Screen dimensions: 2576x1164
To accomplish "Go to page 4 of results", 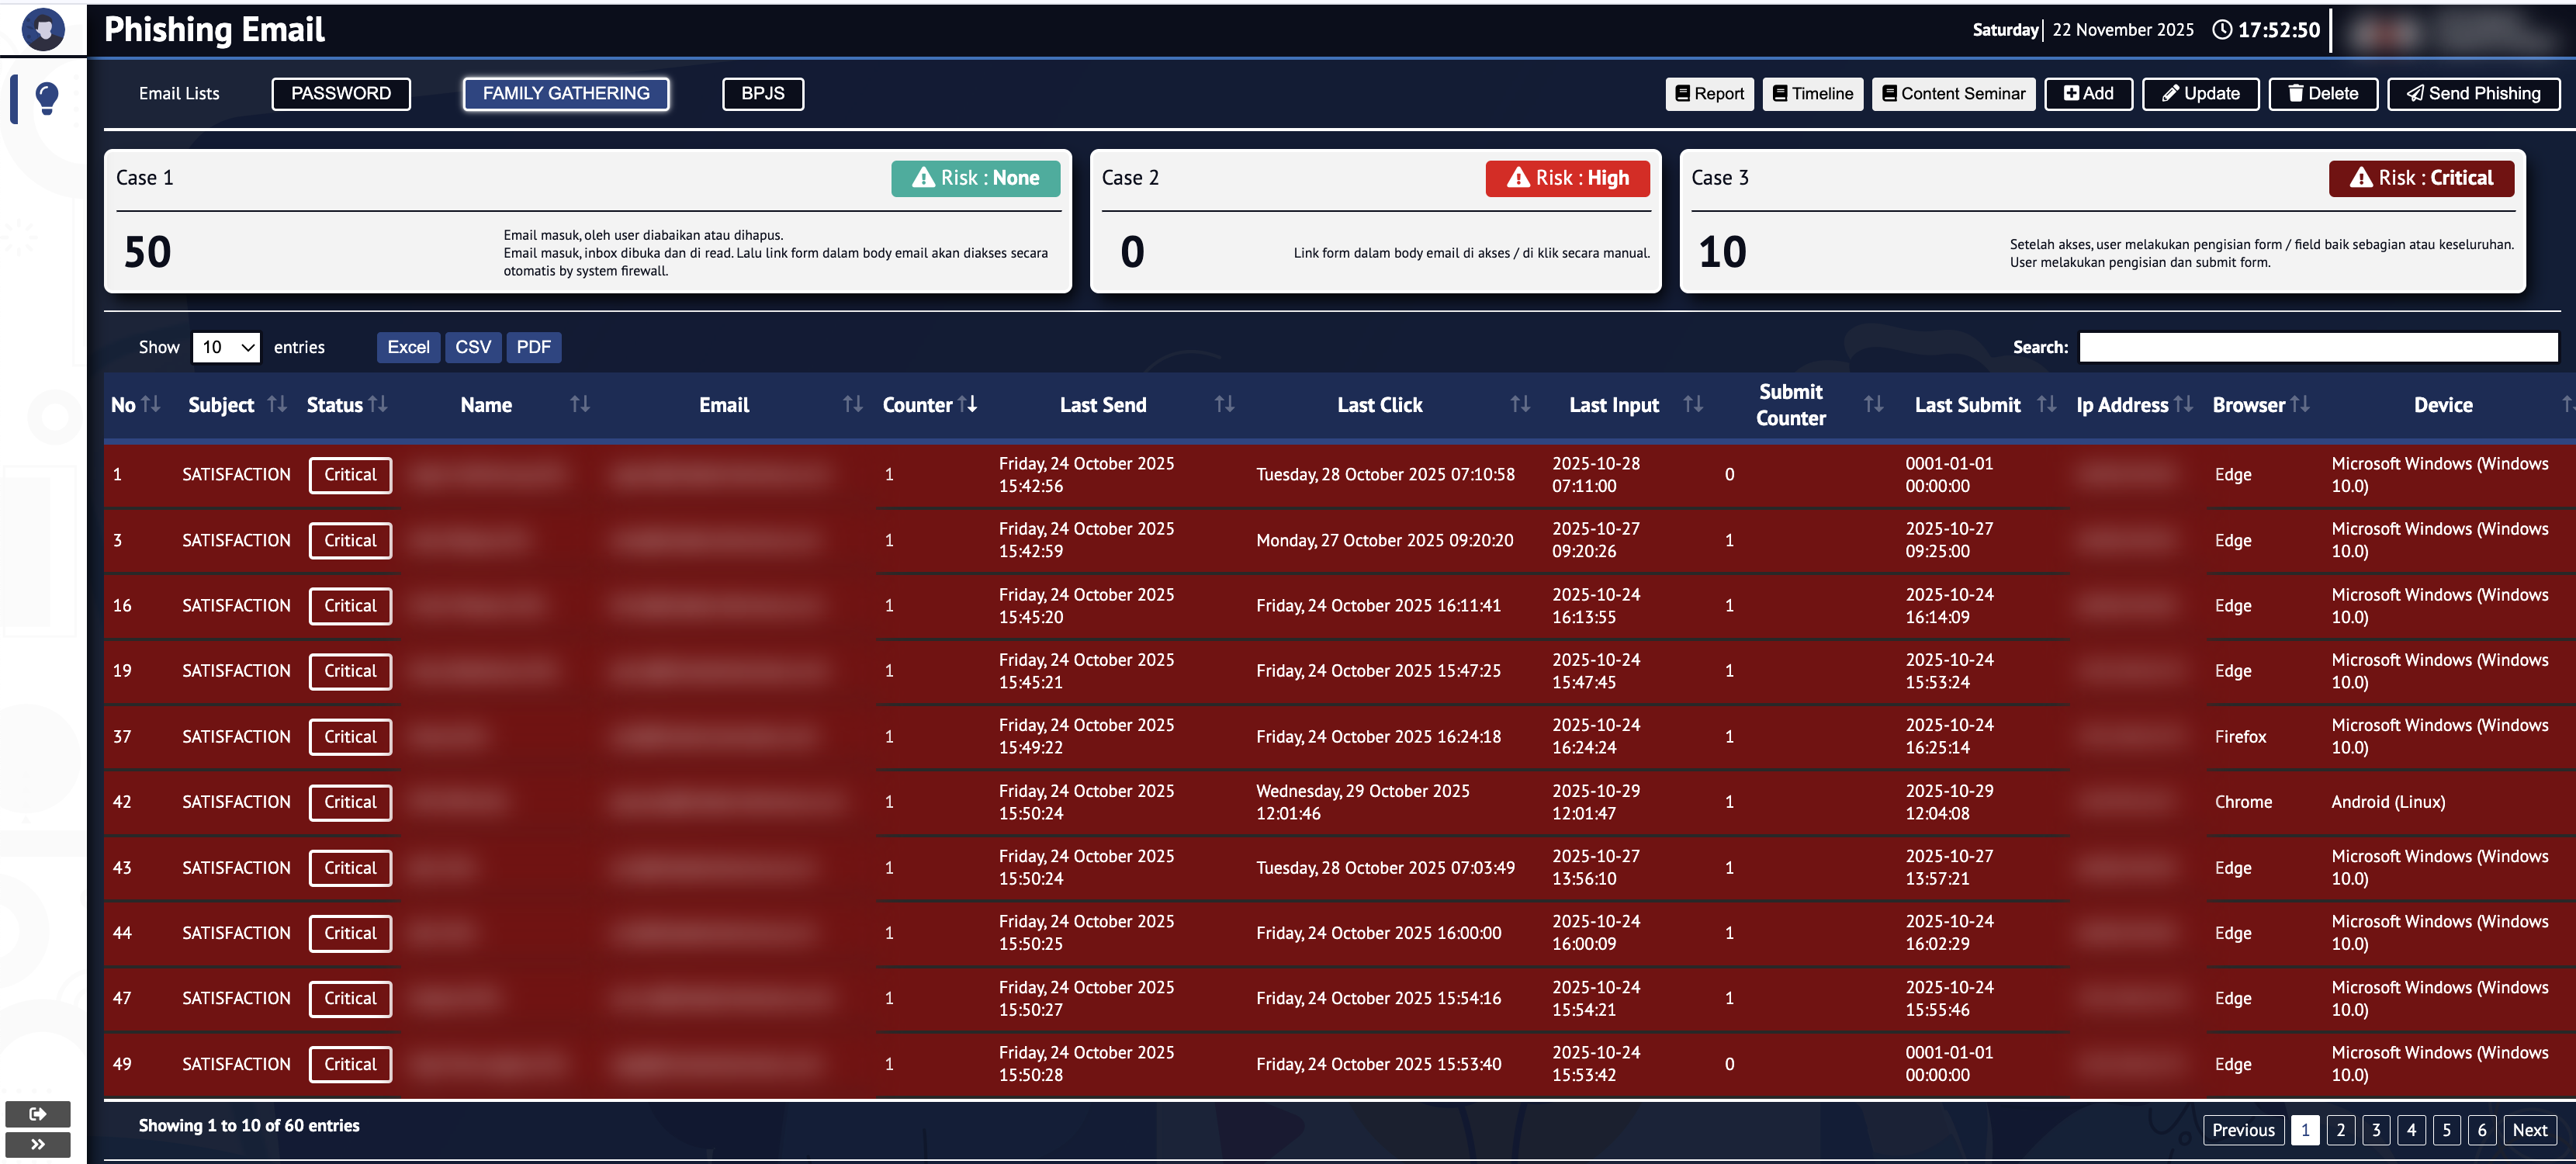I will click(2411, 1129).
